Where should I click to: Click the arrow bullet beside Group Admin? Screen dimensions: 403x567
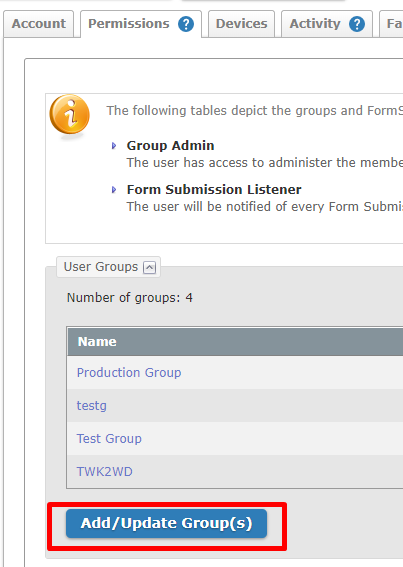[114, 146]
